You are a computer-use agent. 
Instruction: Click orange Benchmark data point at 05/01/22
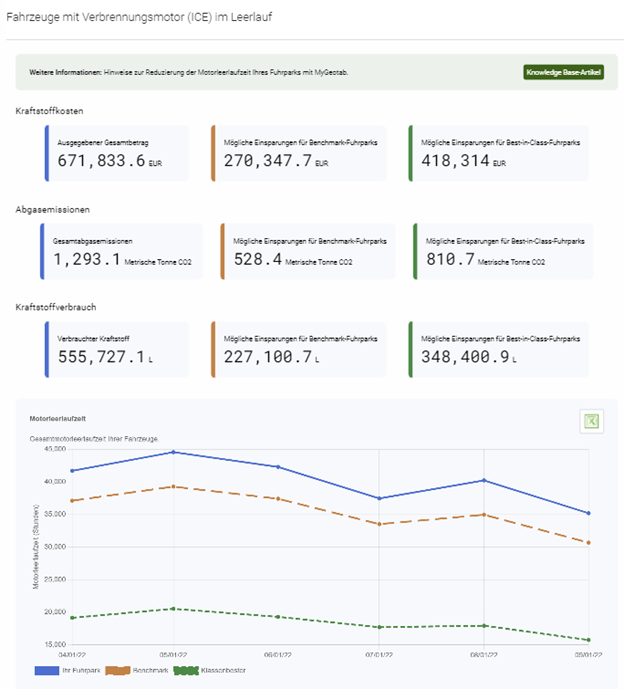174,486
